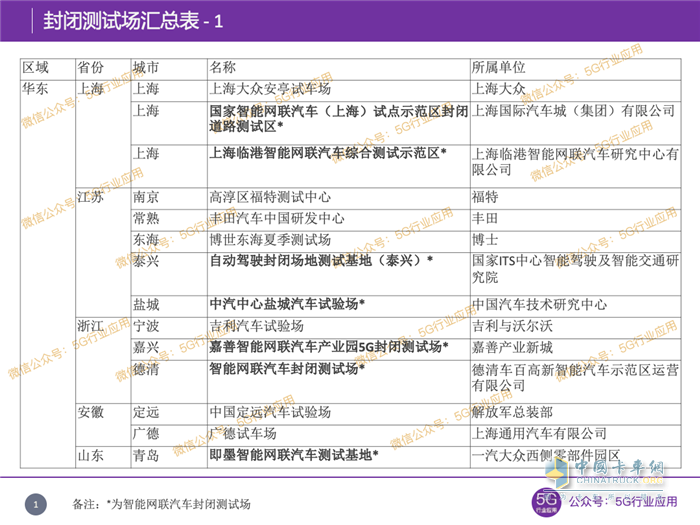Viewport: 700px width, 525px height.
Task: Select the 所属单位 column header
Action: coord(575,69)
